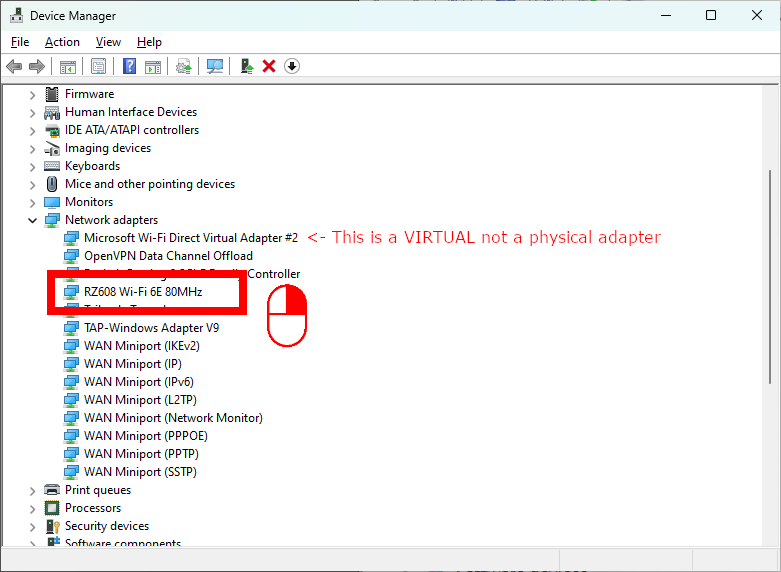Click the down-arrow Disable device icon
Screen dimensions: 781x572
point(292,66)
